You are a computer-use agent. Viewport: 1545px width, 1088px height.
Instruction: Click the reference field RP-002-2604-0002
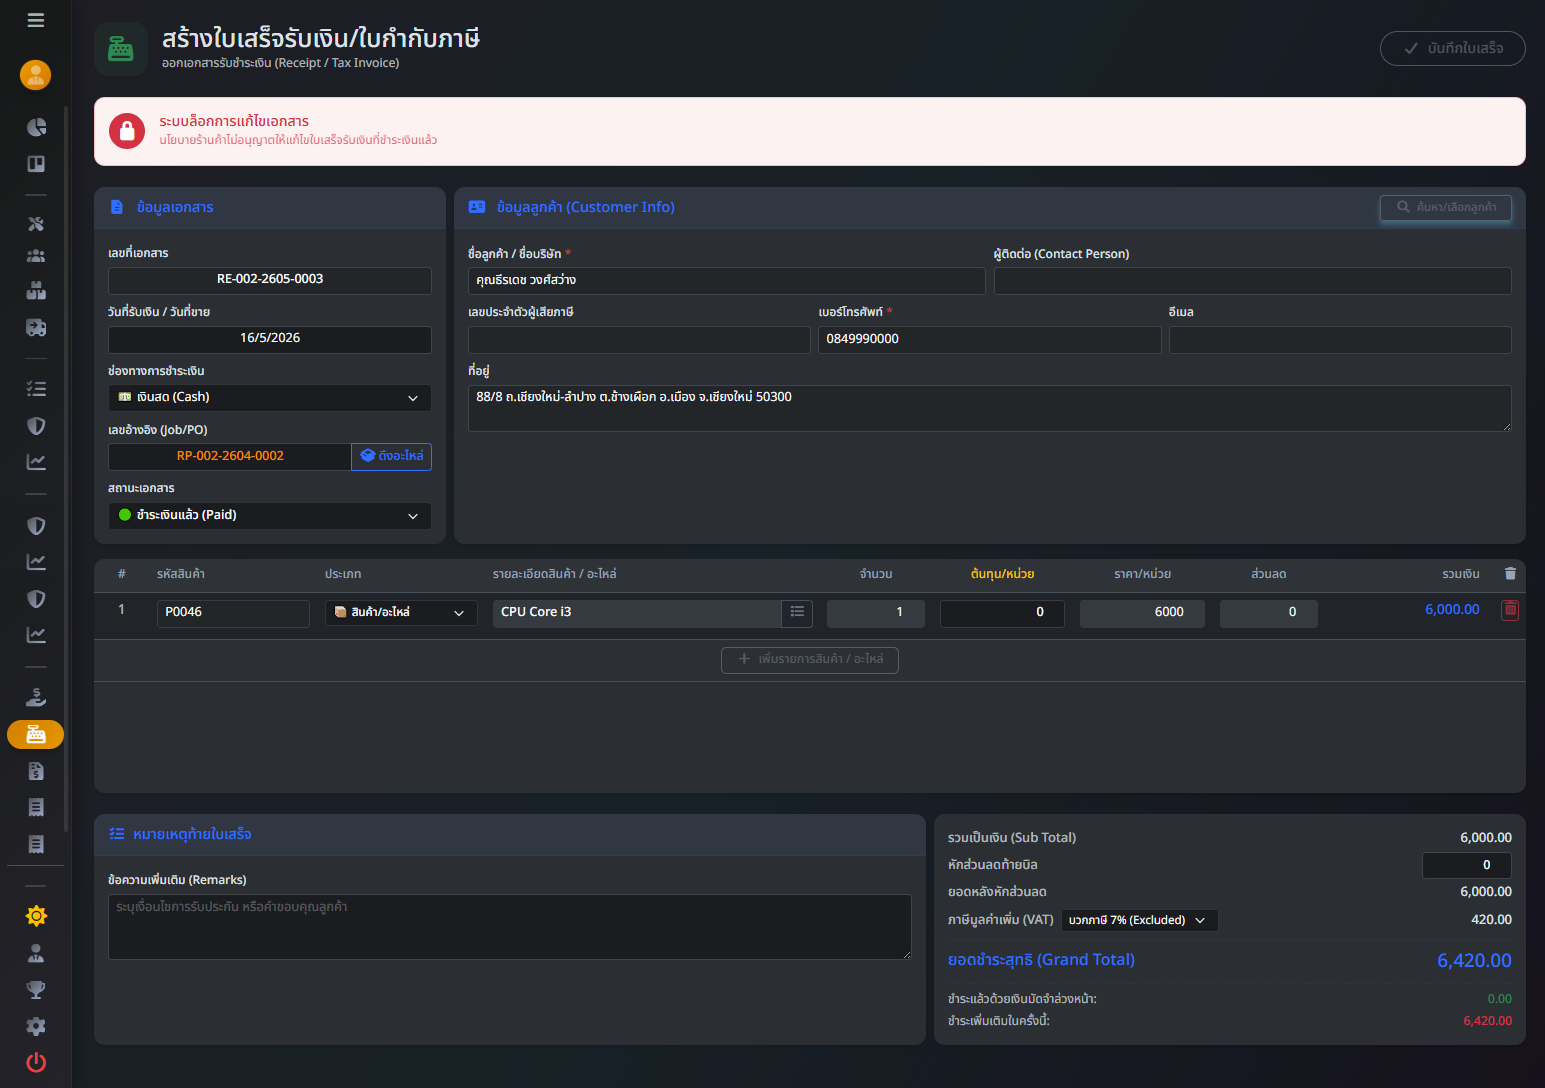point(230,457)
